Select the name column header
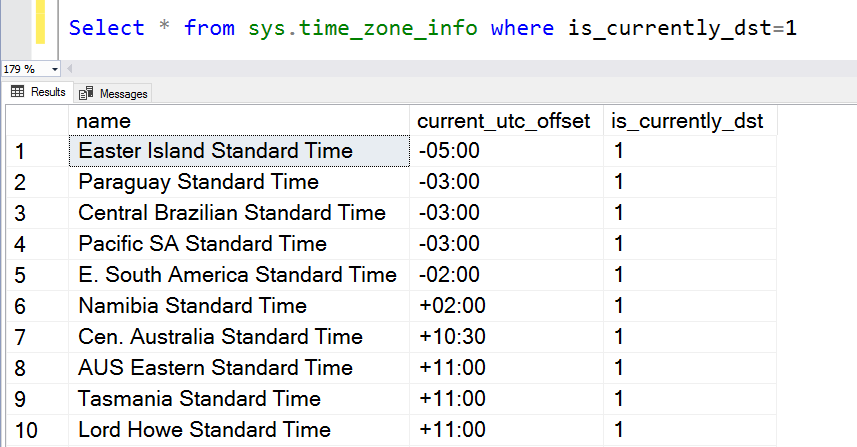This screenshot has height=447, width=857. pyautogui.click(x=239, y=121)
